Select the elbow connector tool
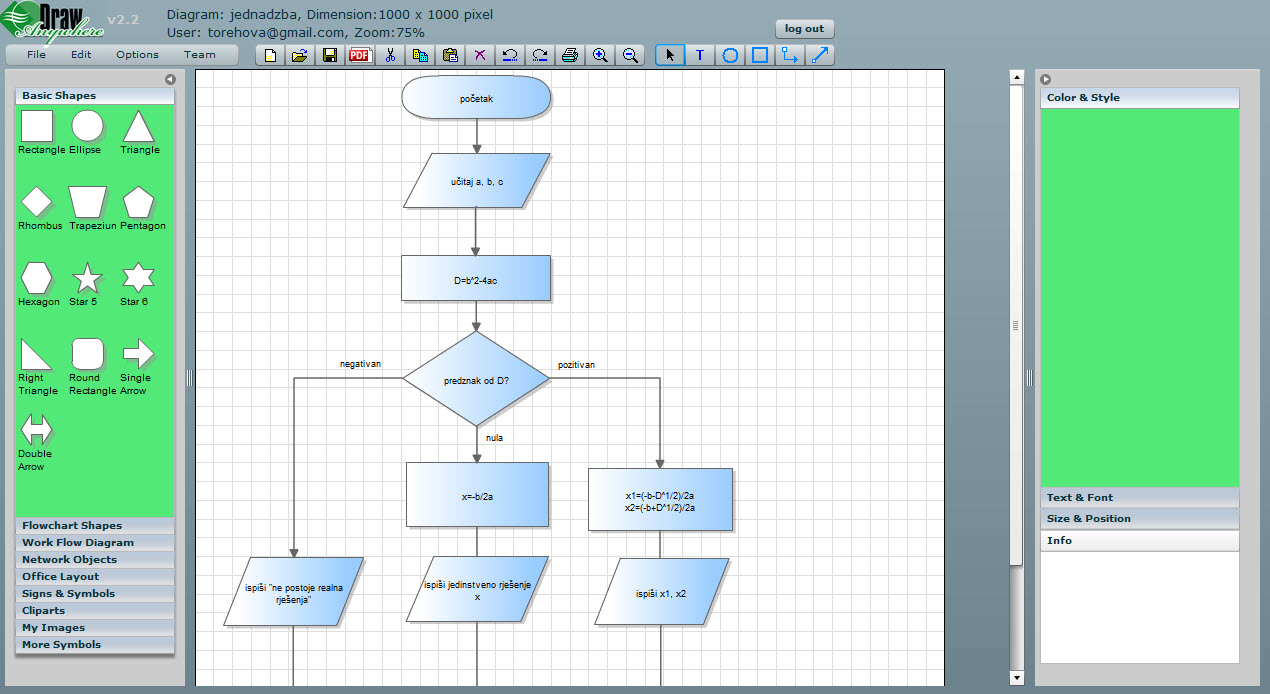 [790, 55]
